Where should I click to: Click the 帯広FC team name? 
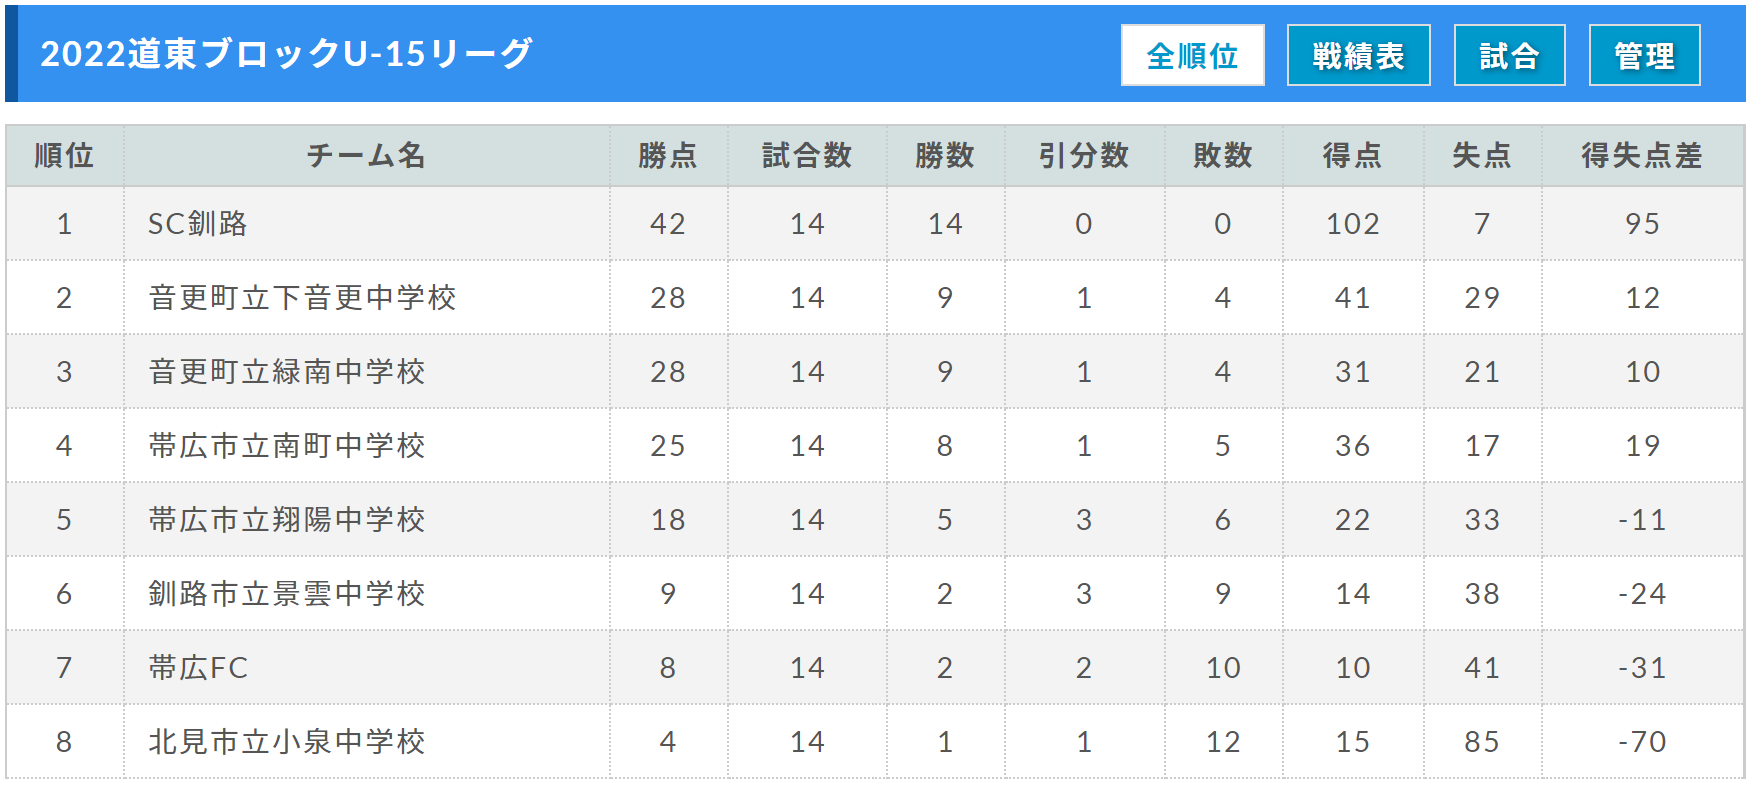coord(198,668)
